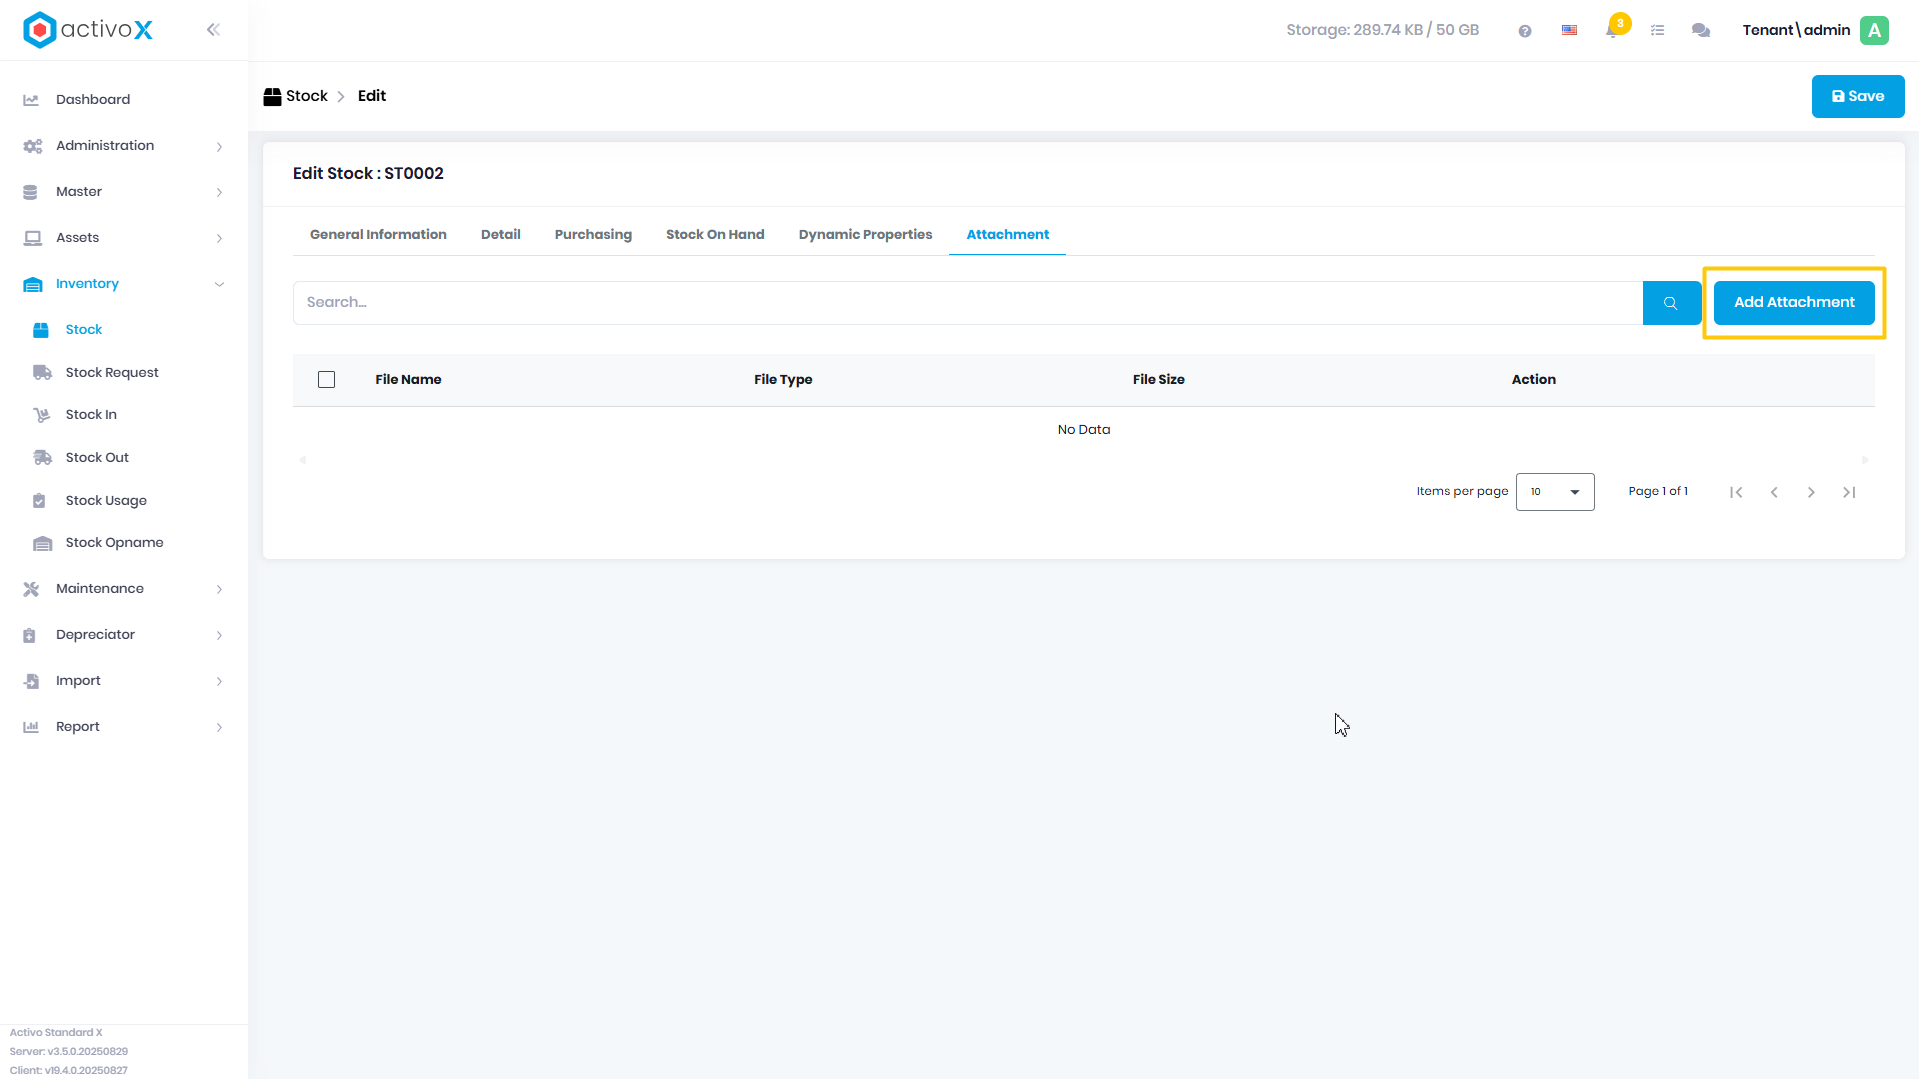Click the Assets laptop icon

[x=33, y=238]
